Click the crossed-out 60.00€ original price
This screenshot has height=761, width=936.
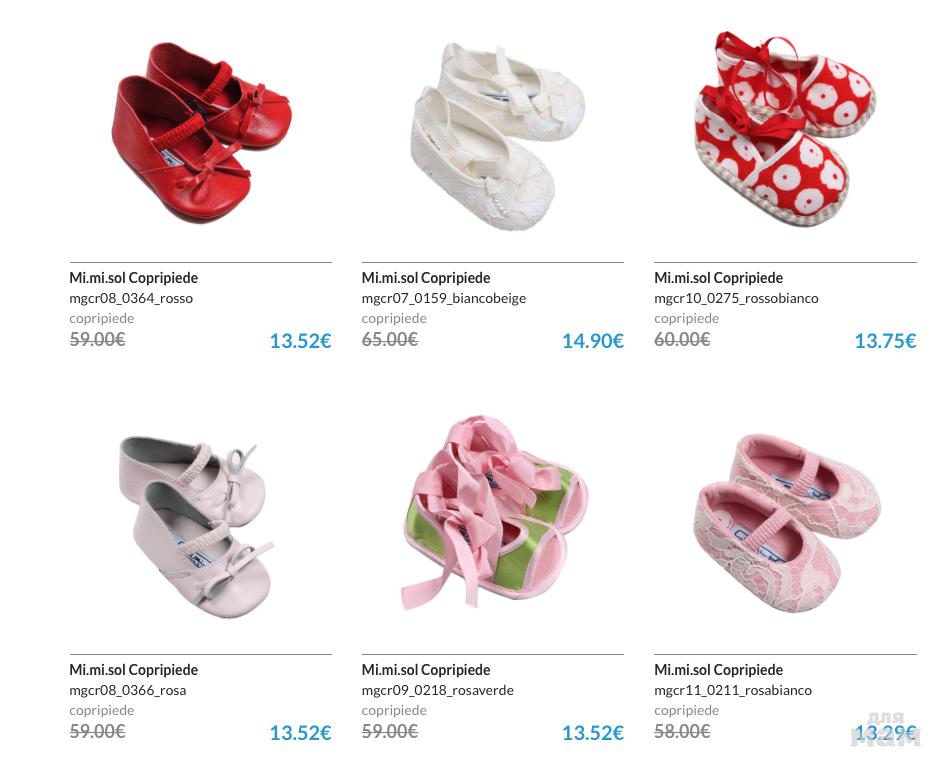[x=682, y=340]
